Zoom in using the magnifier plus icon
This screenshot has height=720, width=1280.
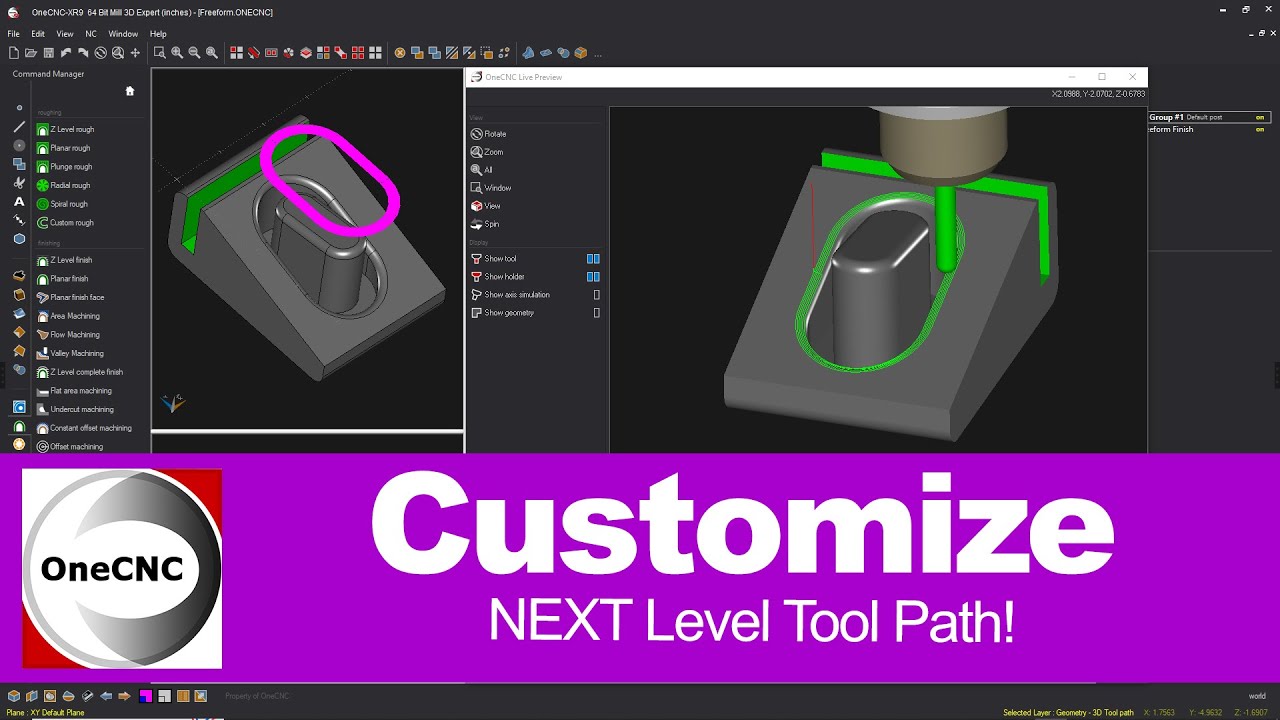177,53
